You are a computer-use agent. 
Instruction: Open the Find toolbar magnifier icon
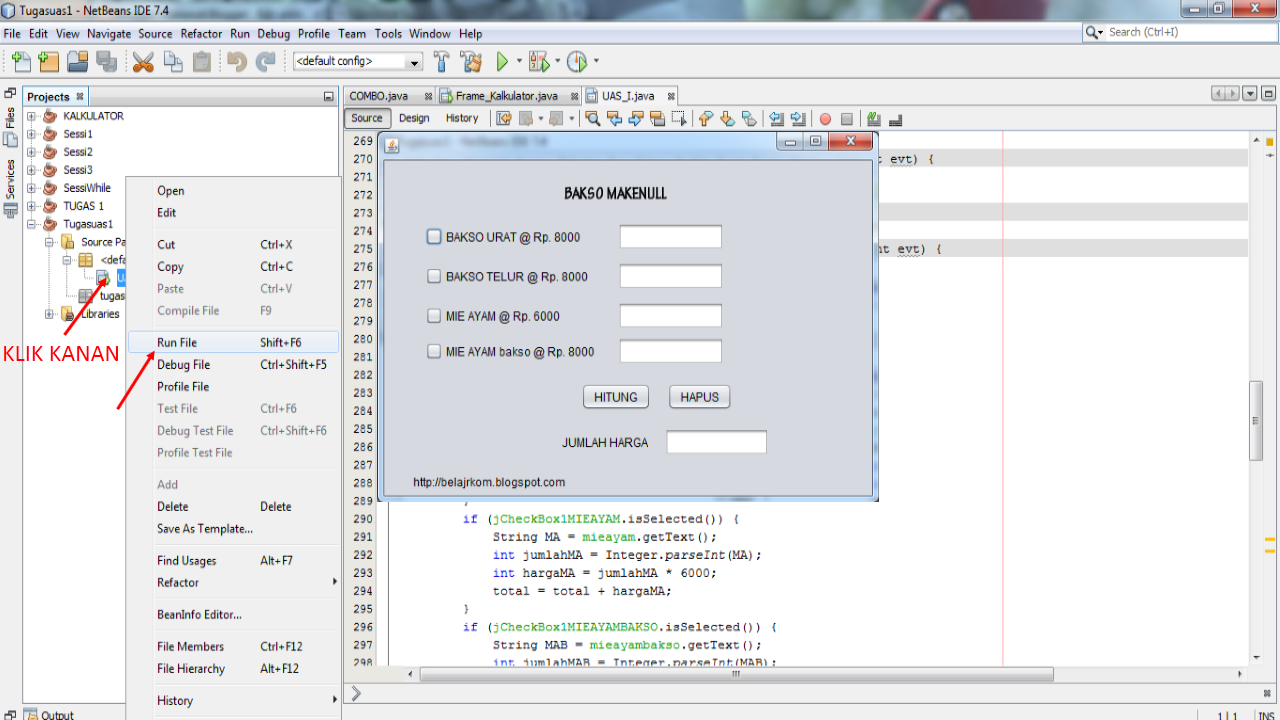592,118
